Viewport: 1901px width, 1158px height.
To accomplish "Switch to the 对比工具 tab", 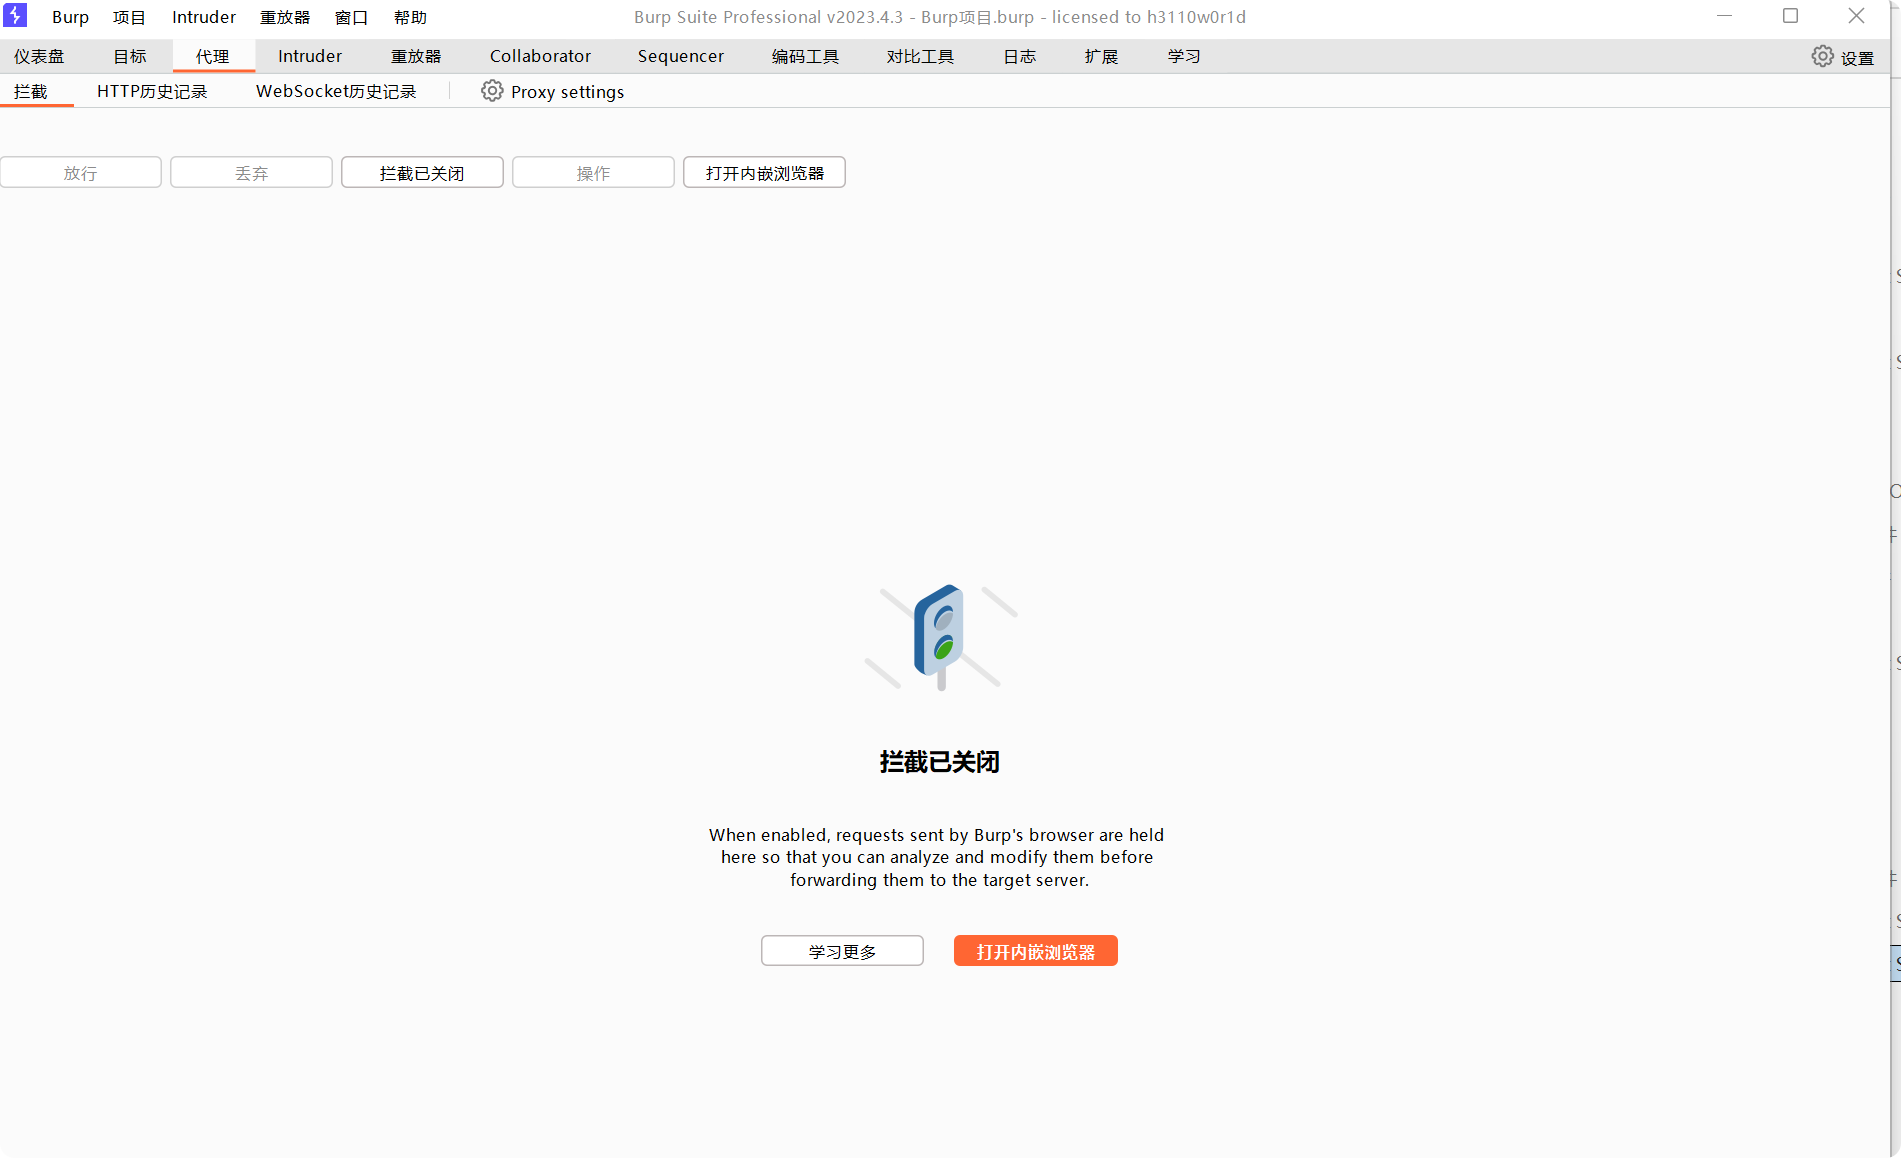I will pyautogui.click(x=920, y=56).
